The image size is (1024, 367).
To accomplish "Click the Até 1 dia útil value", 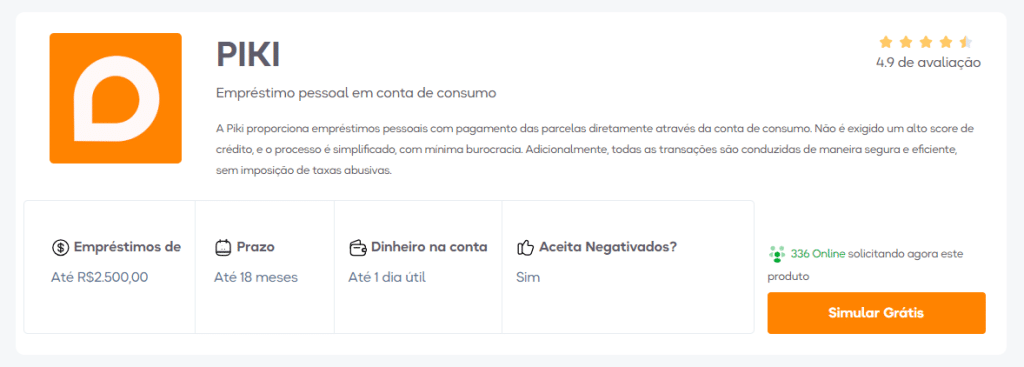I will click(x=387, y=278).
